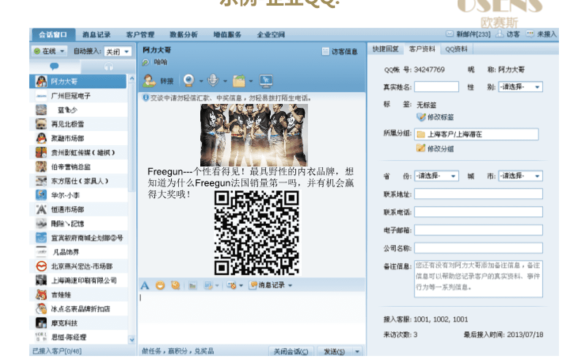The height and width of the screenshot is (360, 570).
Task: Open the 自动接入 关闭 dropdown
Action: click(x=117, y=52)
